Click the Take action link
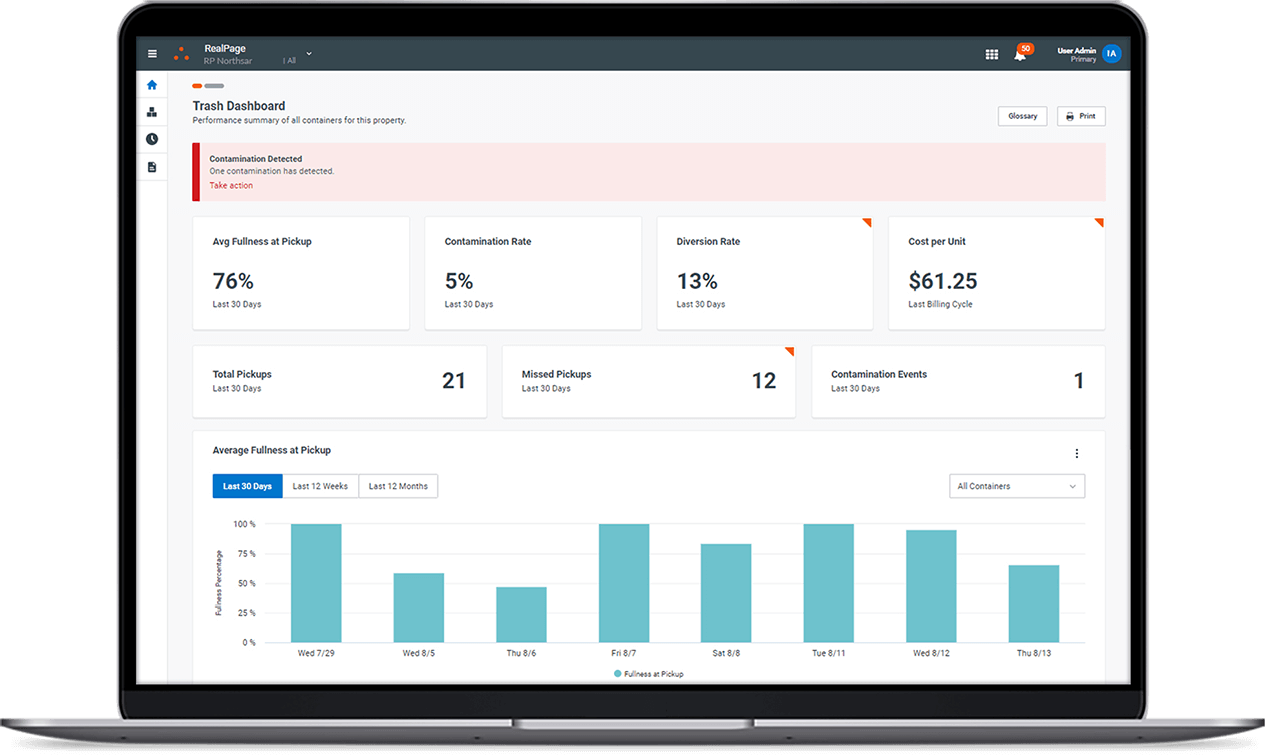The width and height of the screenshot is (1265, 755). (x=231, y=186)
